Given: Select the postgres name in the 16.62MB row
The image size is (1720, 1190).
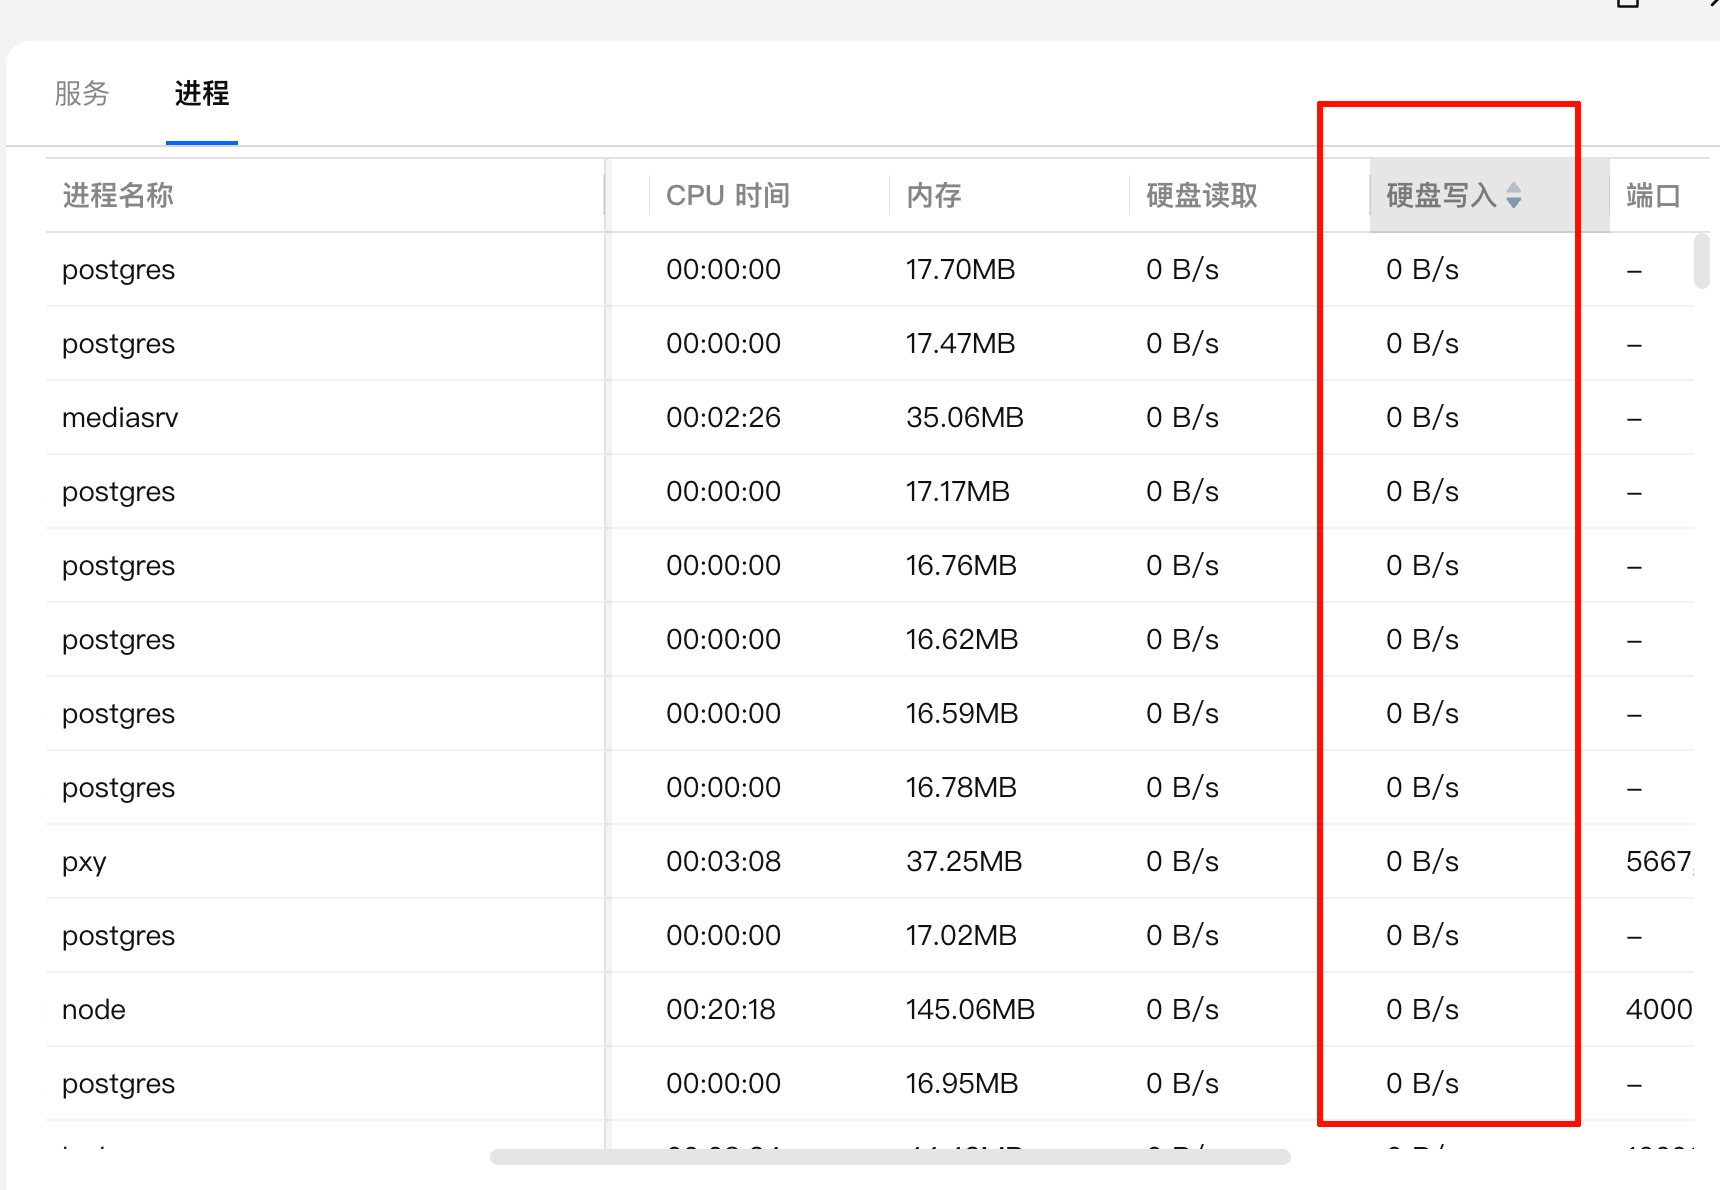Looking at the screenshot, I should 118,640.
